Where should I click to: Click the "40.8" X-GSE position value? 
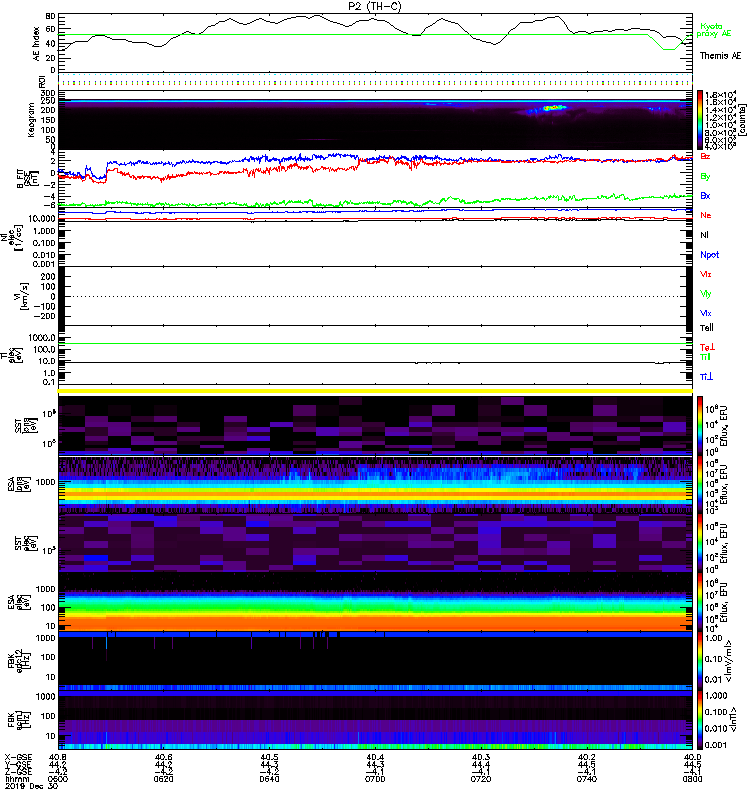click(x=57, y=757)
